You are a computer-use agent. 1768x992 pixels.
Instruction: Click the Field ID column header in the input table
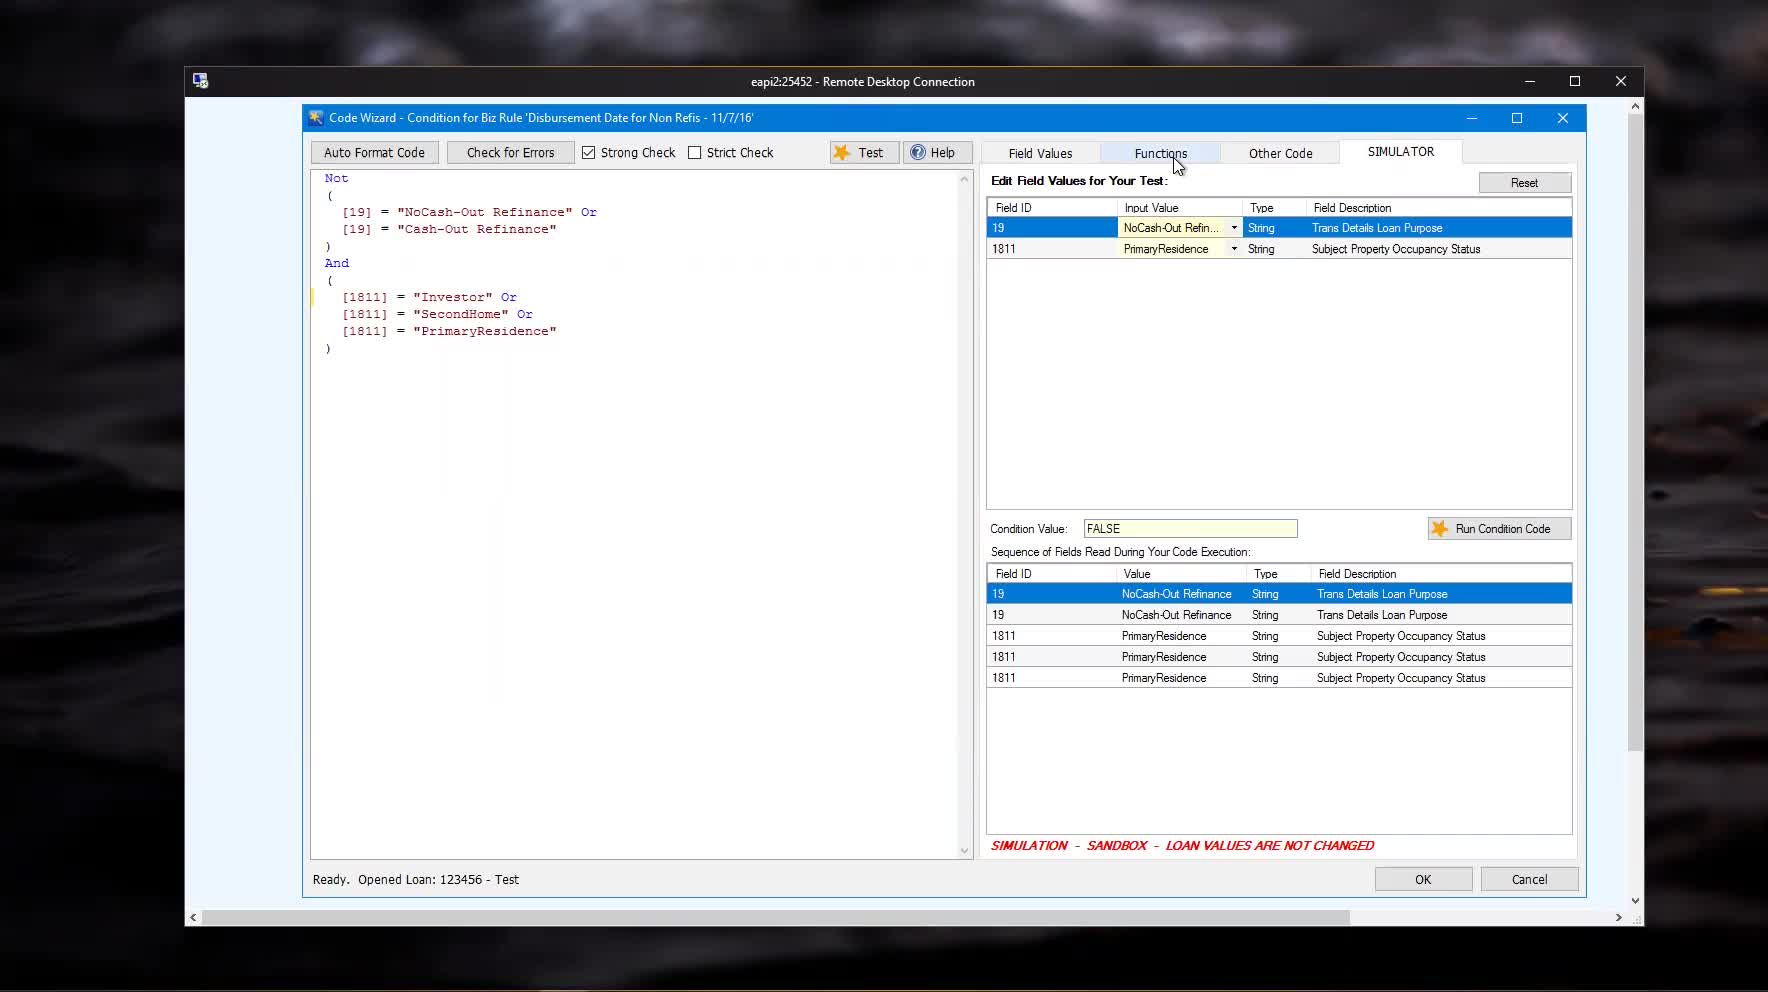pyautogui.click(x=1052, y=208)
